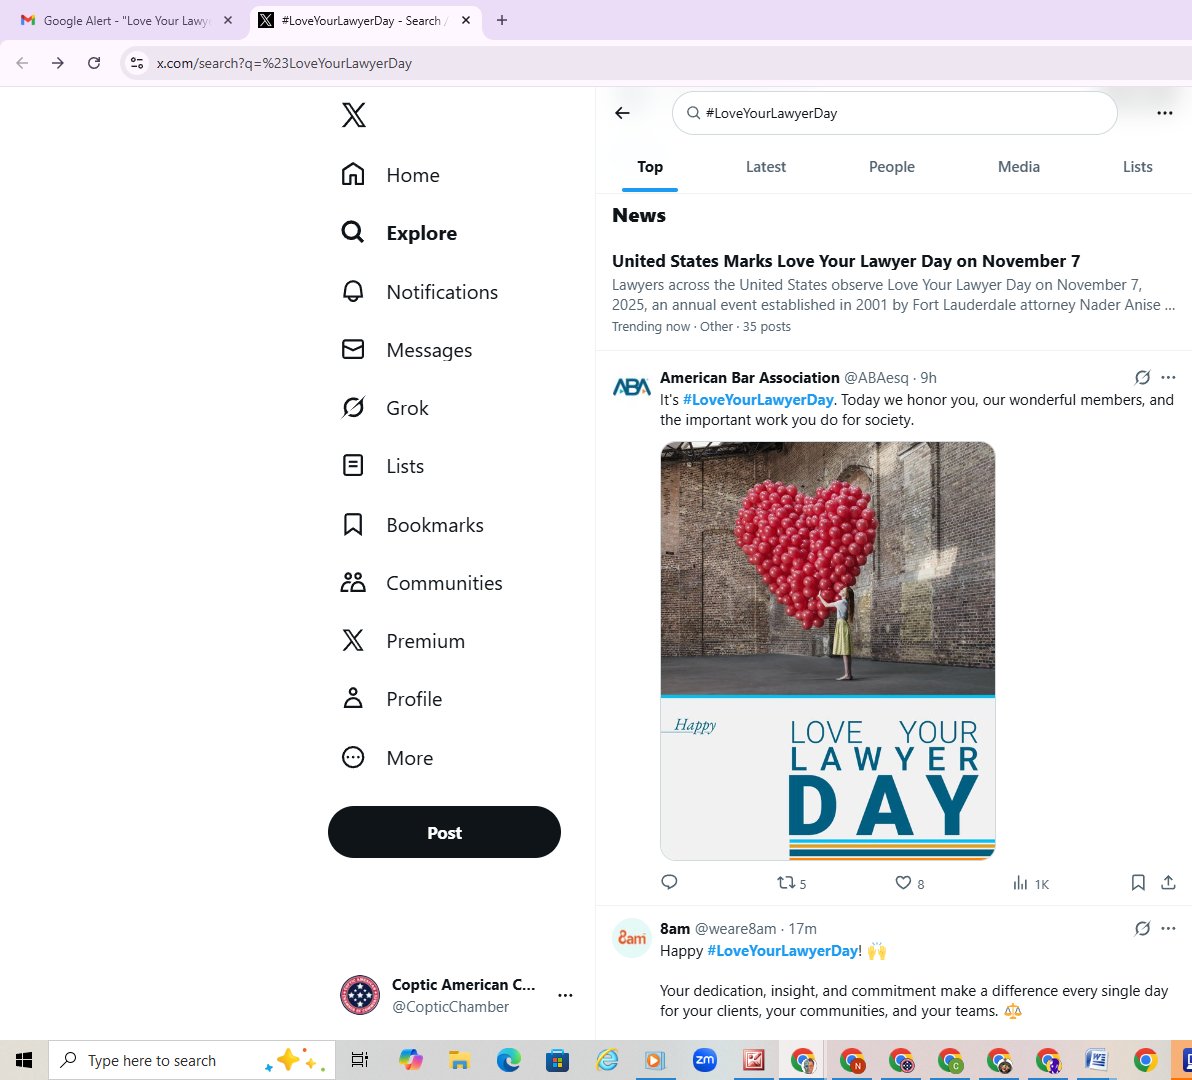Screen dimensions: 1192x1080
Task: Reload the page
Action: click(x=94, y=63)
